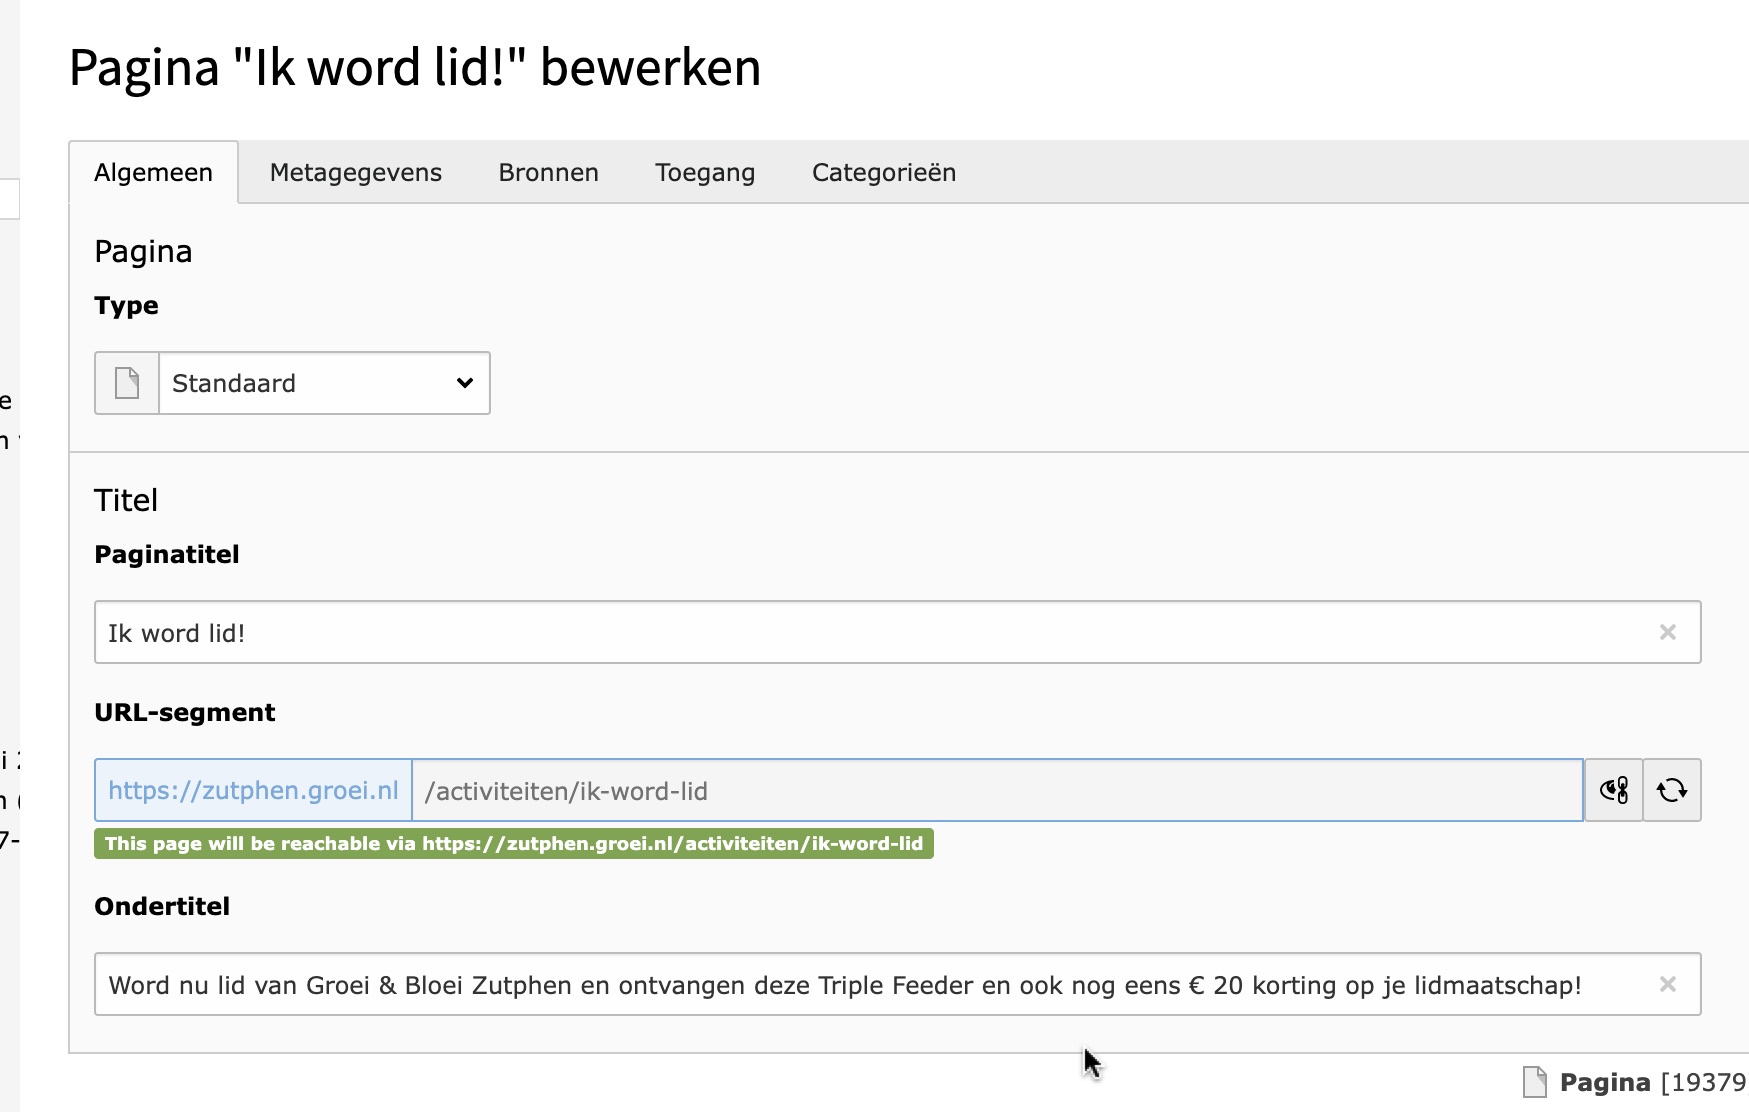
Task: Click the https://zutphen.groei.nl base URL prefix
Action: [x=253, y=791]
